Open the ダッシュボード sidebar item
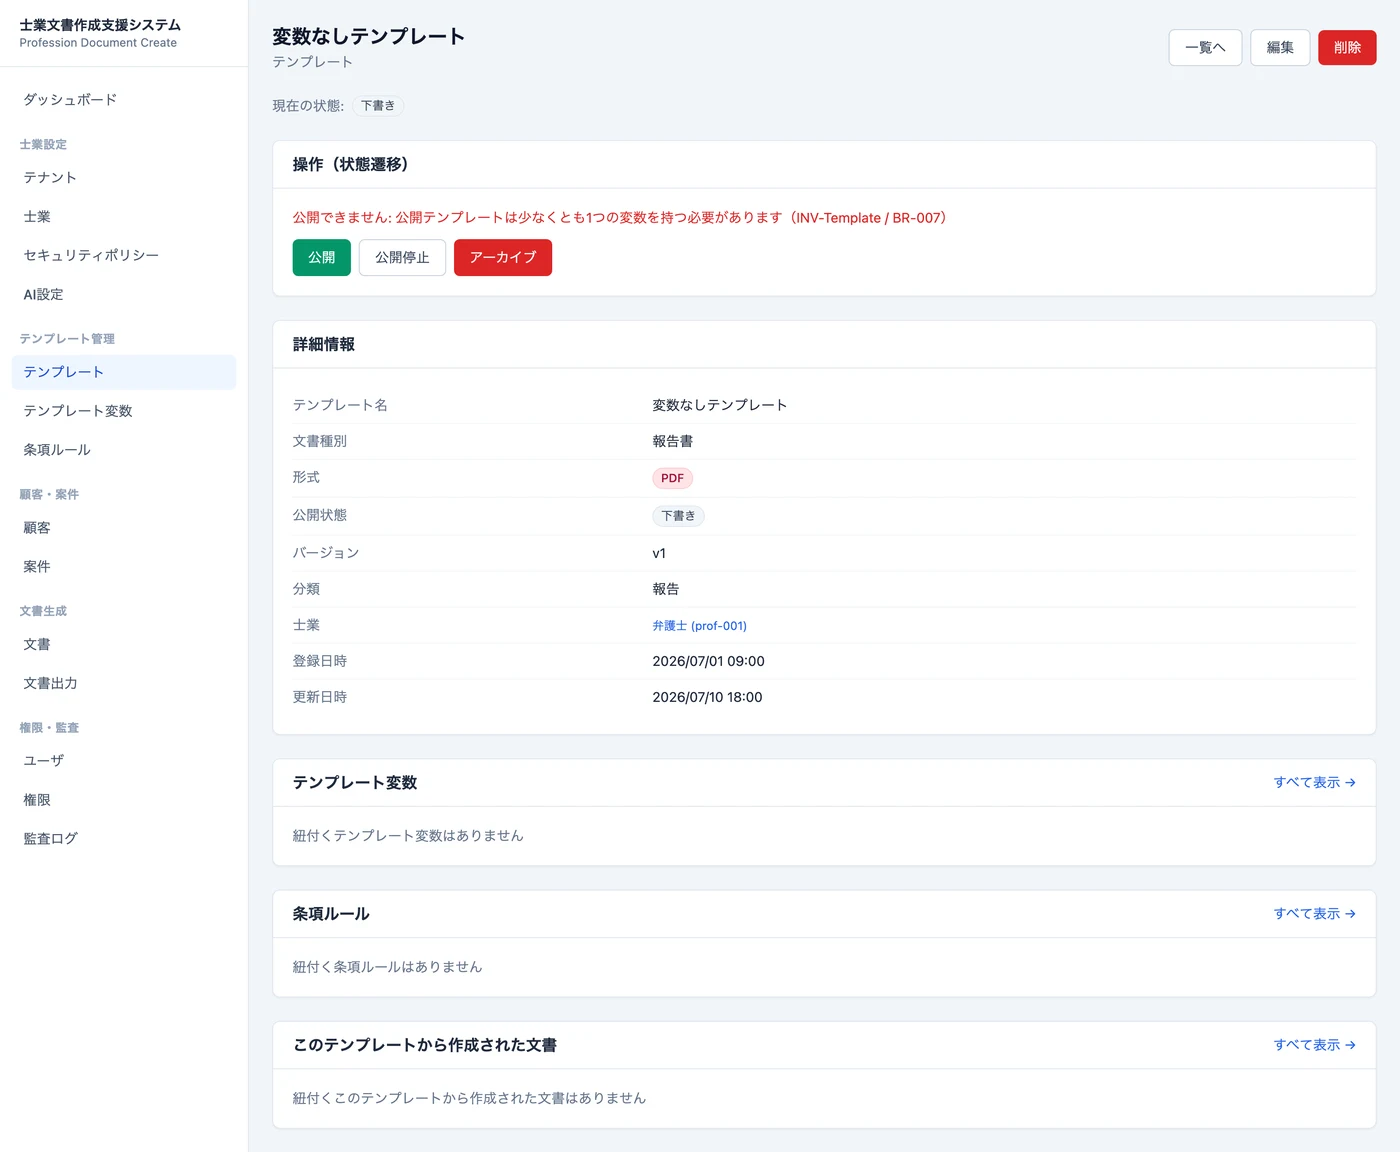The height and width of the screenshot is (1152, 1400). [124, 100]
